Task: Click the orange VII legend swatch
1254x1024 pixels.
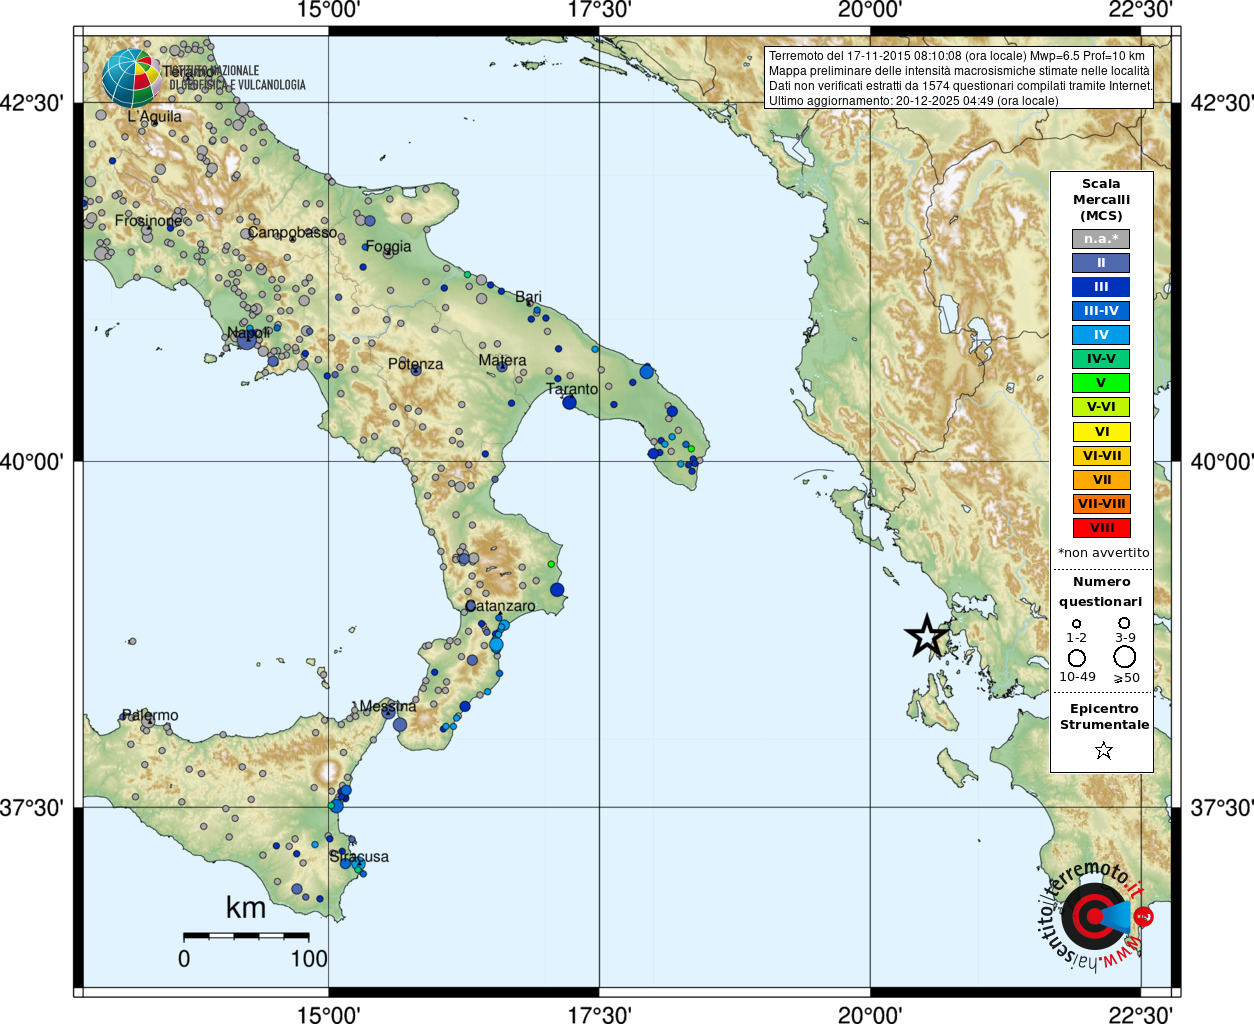Action: [x=1101, y=480]
